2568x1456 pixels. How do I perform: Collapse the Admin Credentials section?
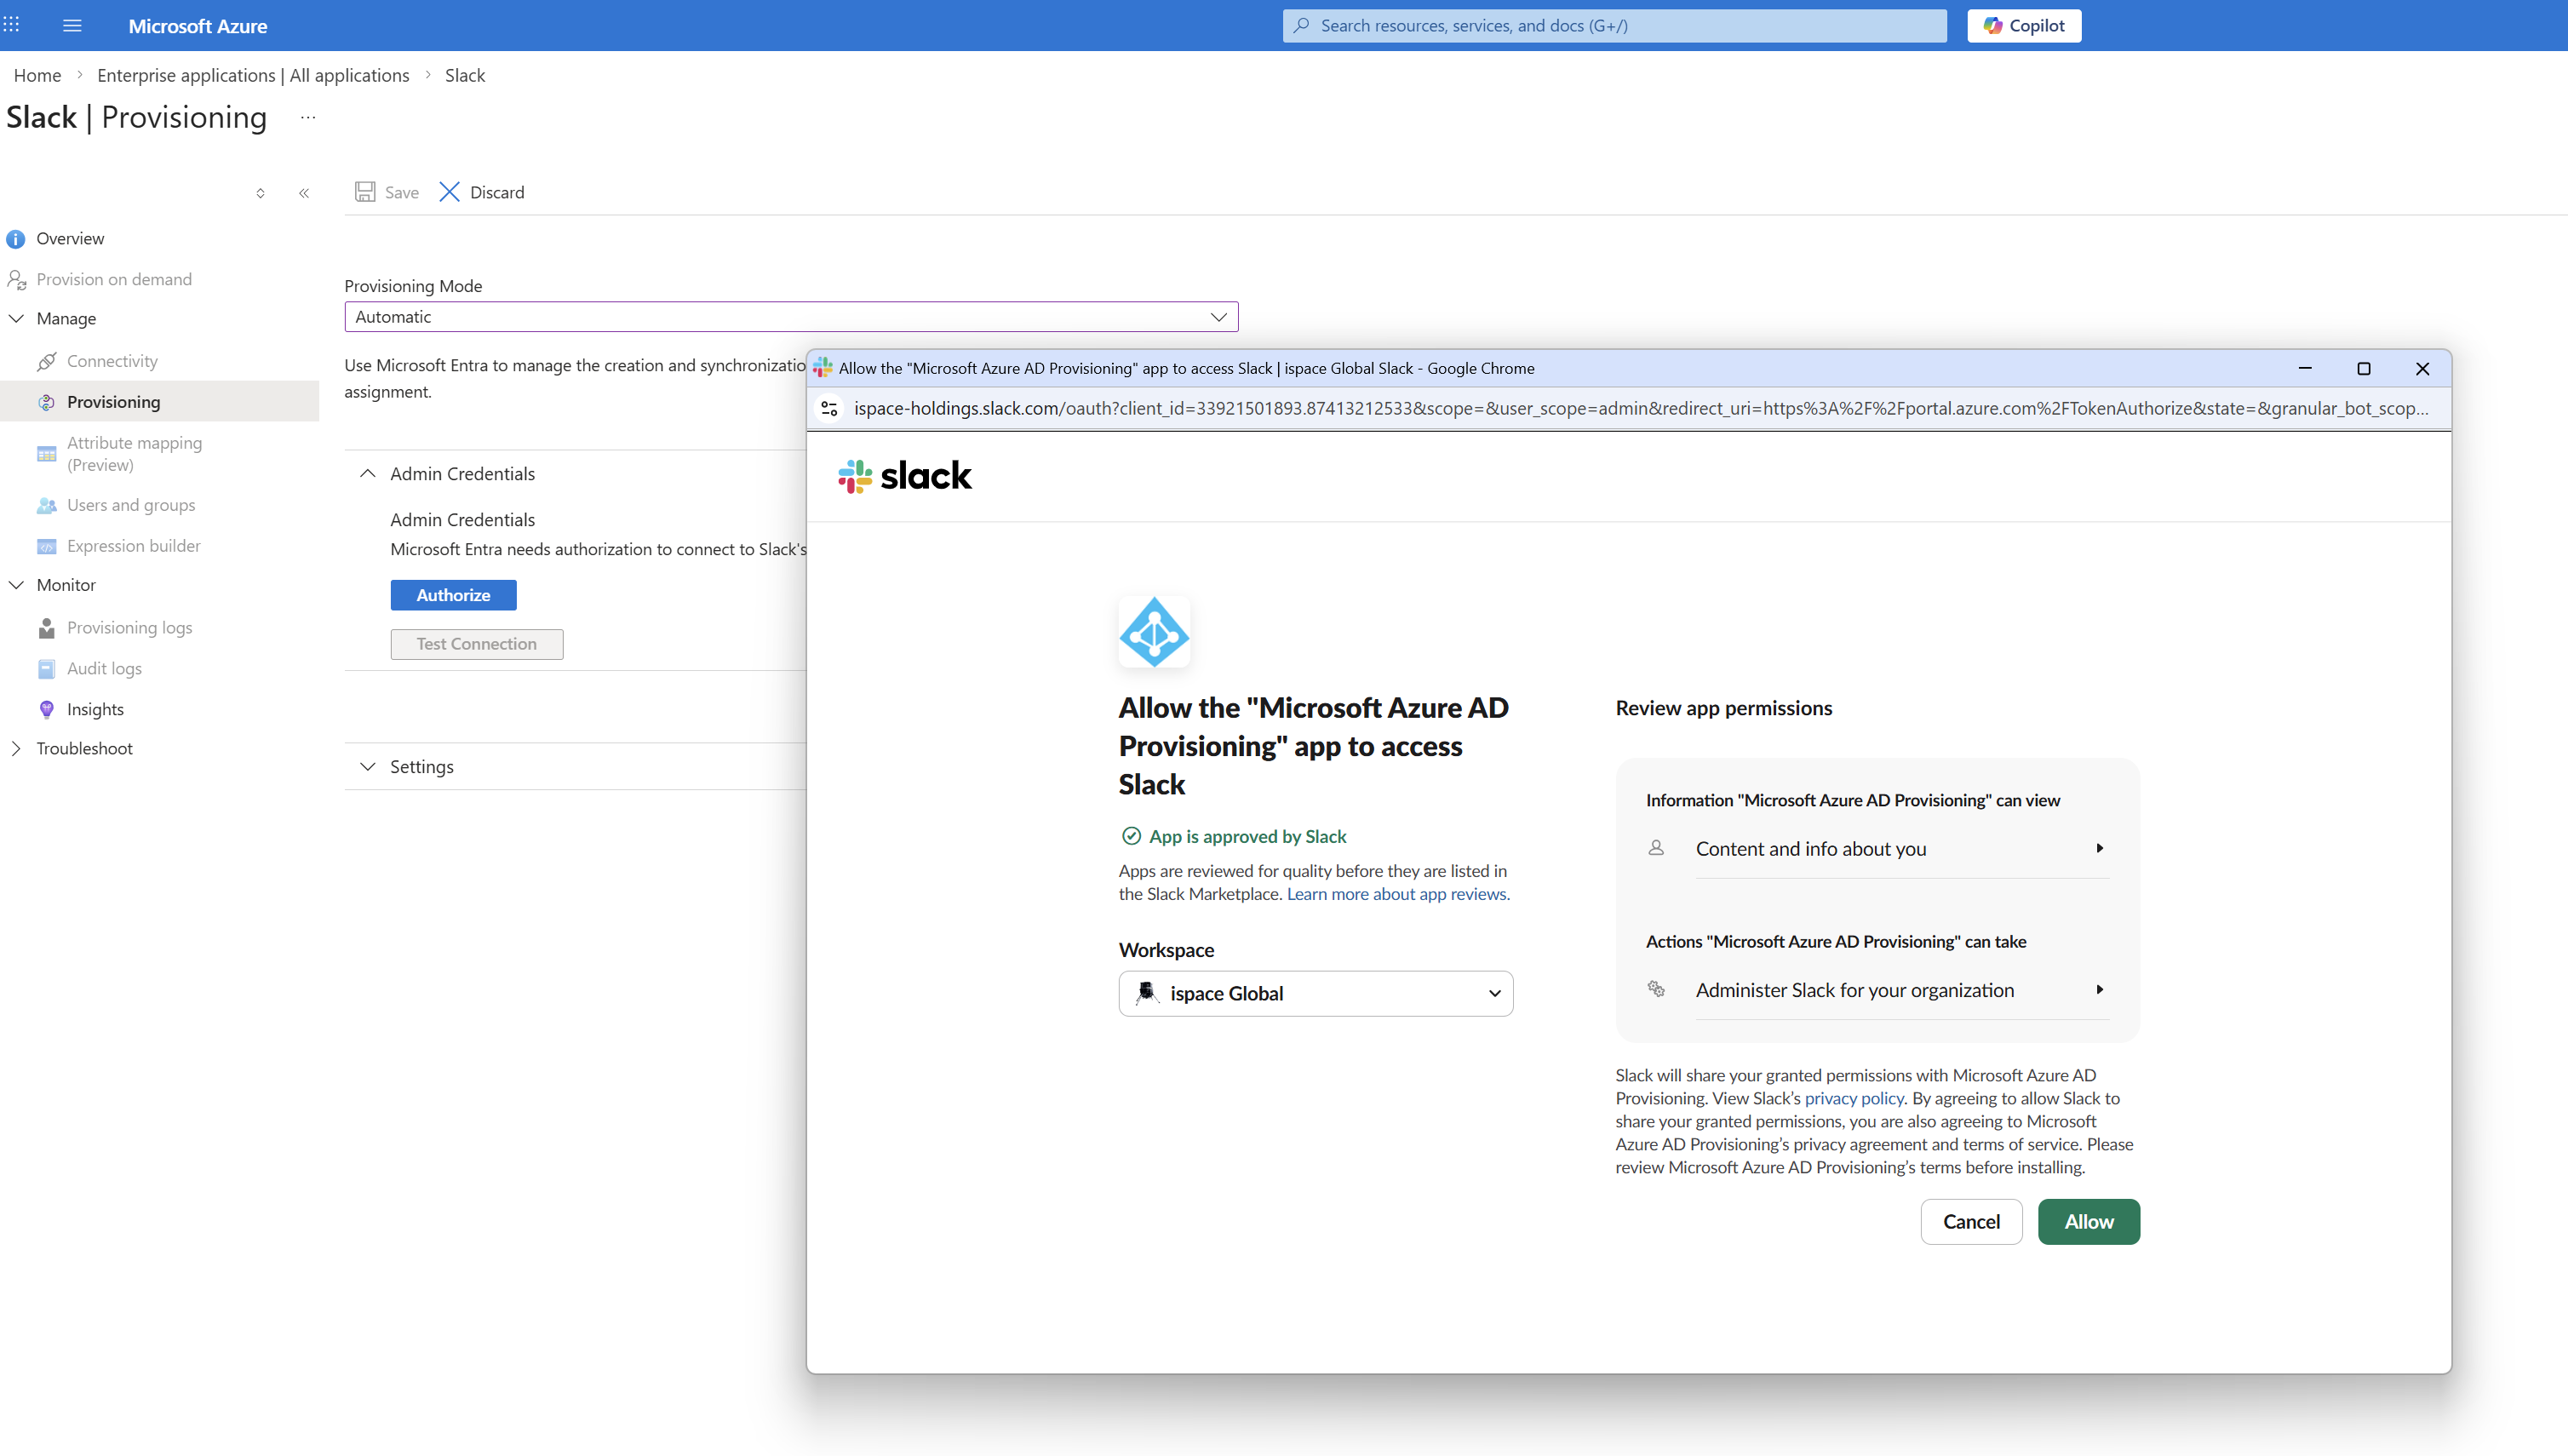[x=368, y=474]
